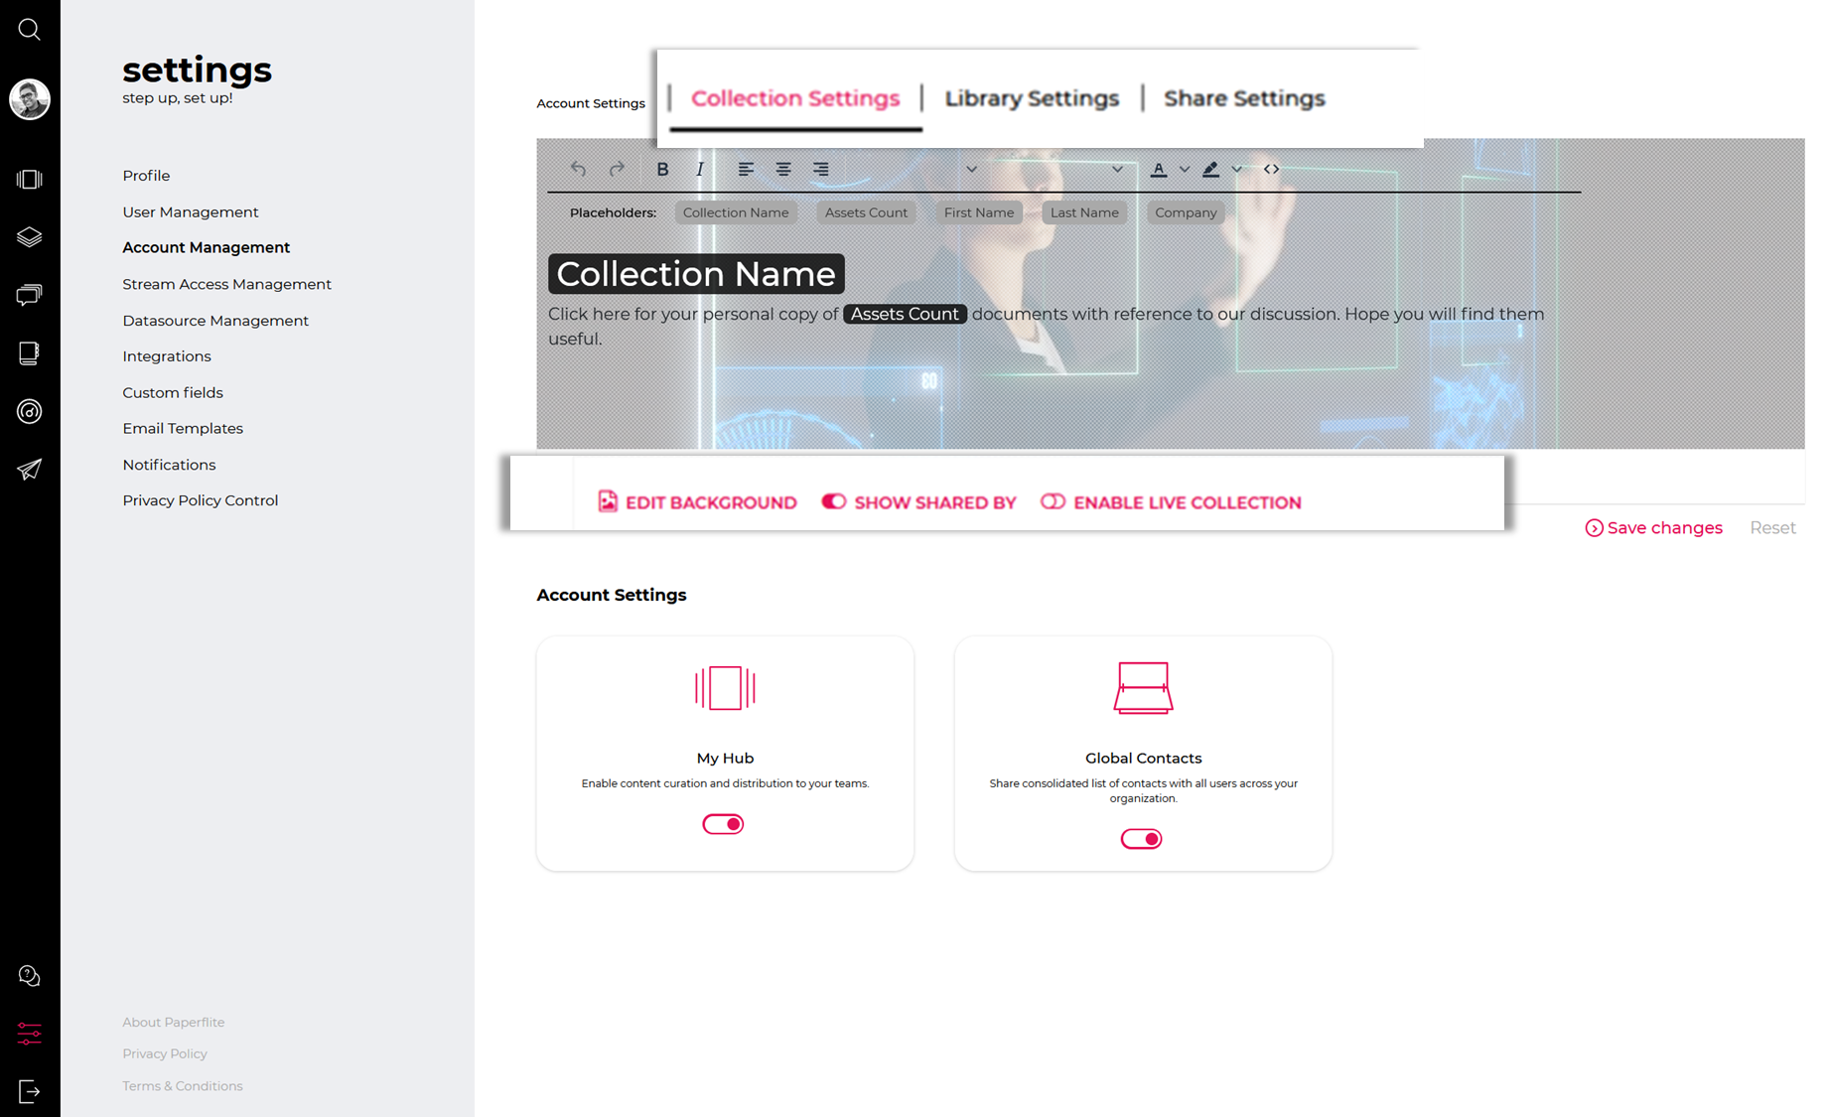
Task: Open the settings sliders icon in sidebar
Action: (29, 1034)
